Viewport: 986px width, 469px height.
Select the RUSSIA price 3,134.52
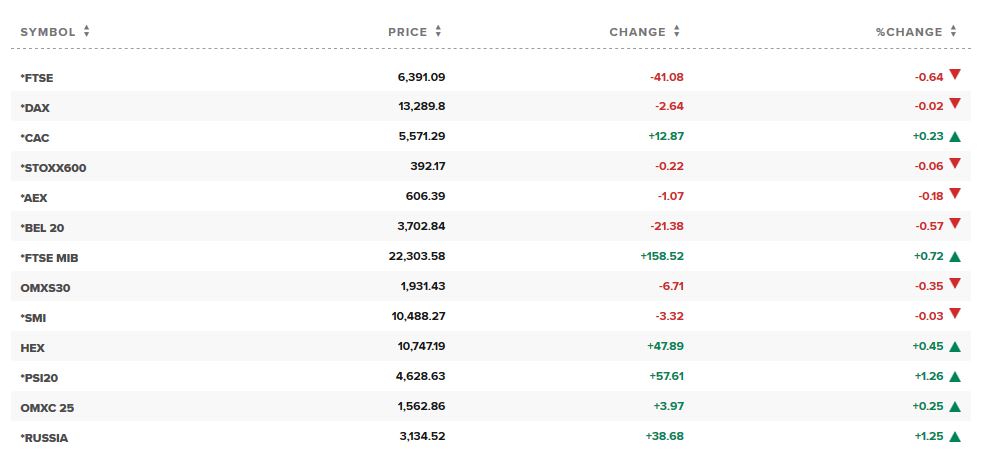(x=423, y=436)
